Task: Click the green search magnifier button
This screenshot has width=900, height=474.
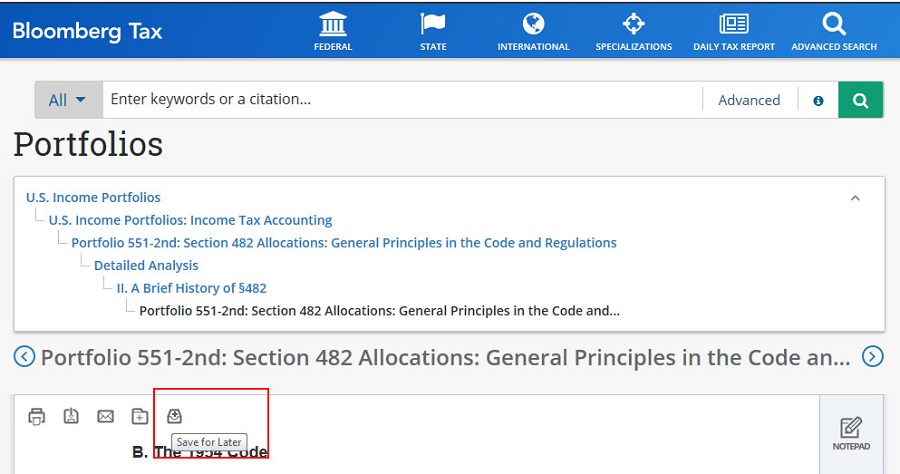Action: pos(860,100)
